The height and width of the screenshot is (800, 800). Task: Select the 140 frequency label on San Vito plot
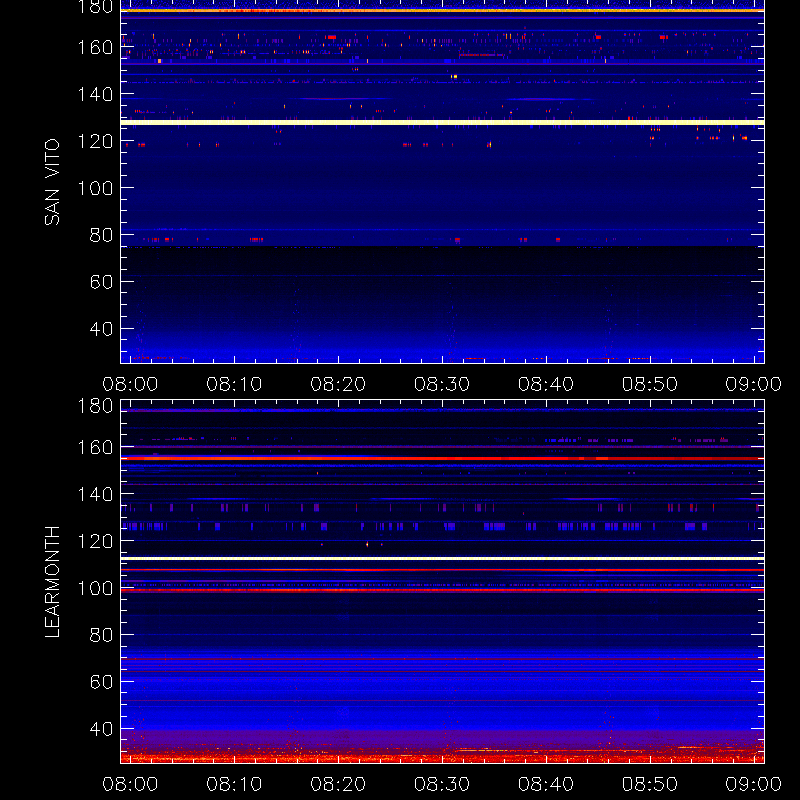(95, 94)
